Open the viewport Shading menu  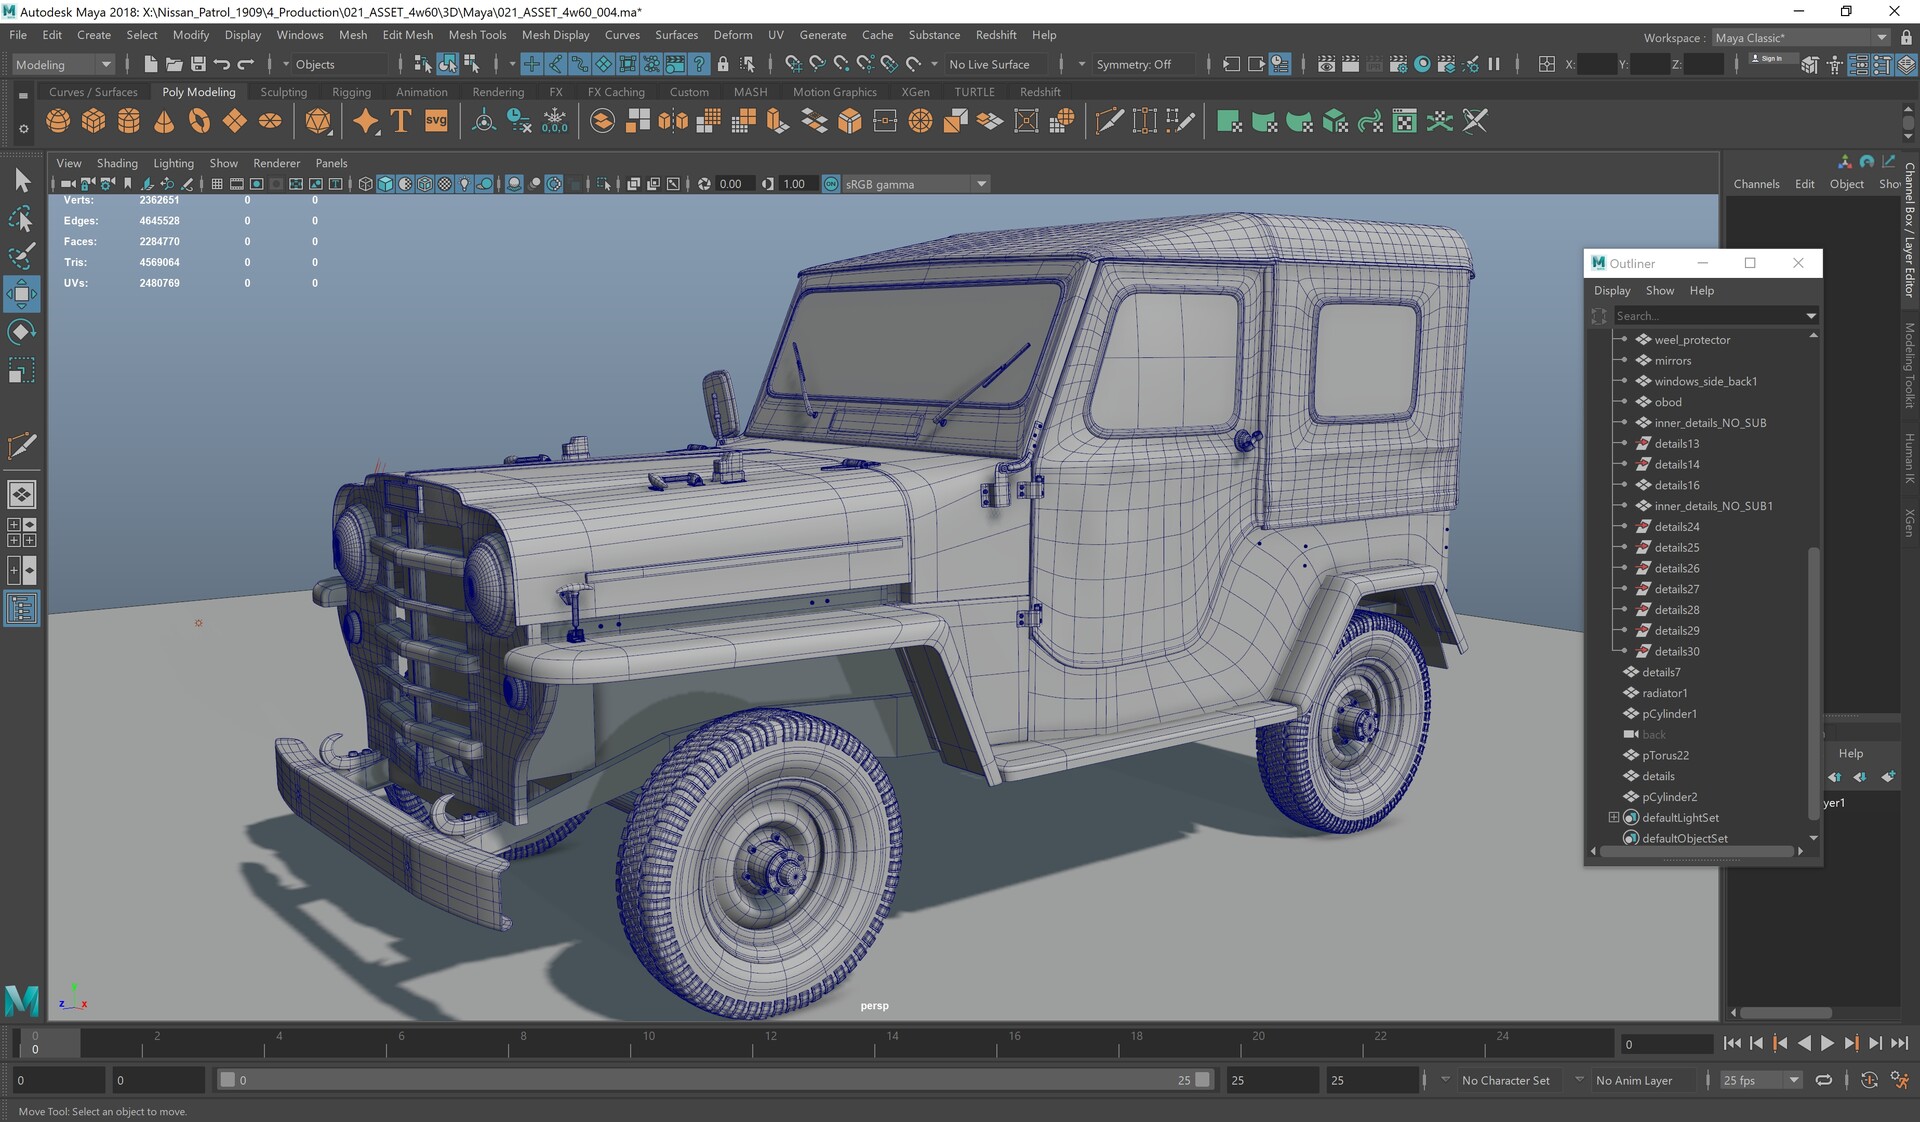click(x=117, y=163)
